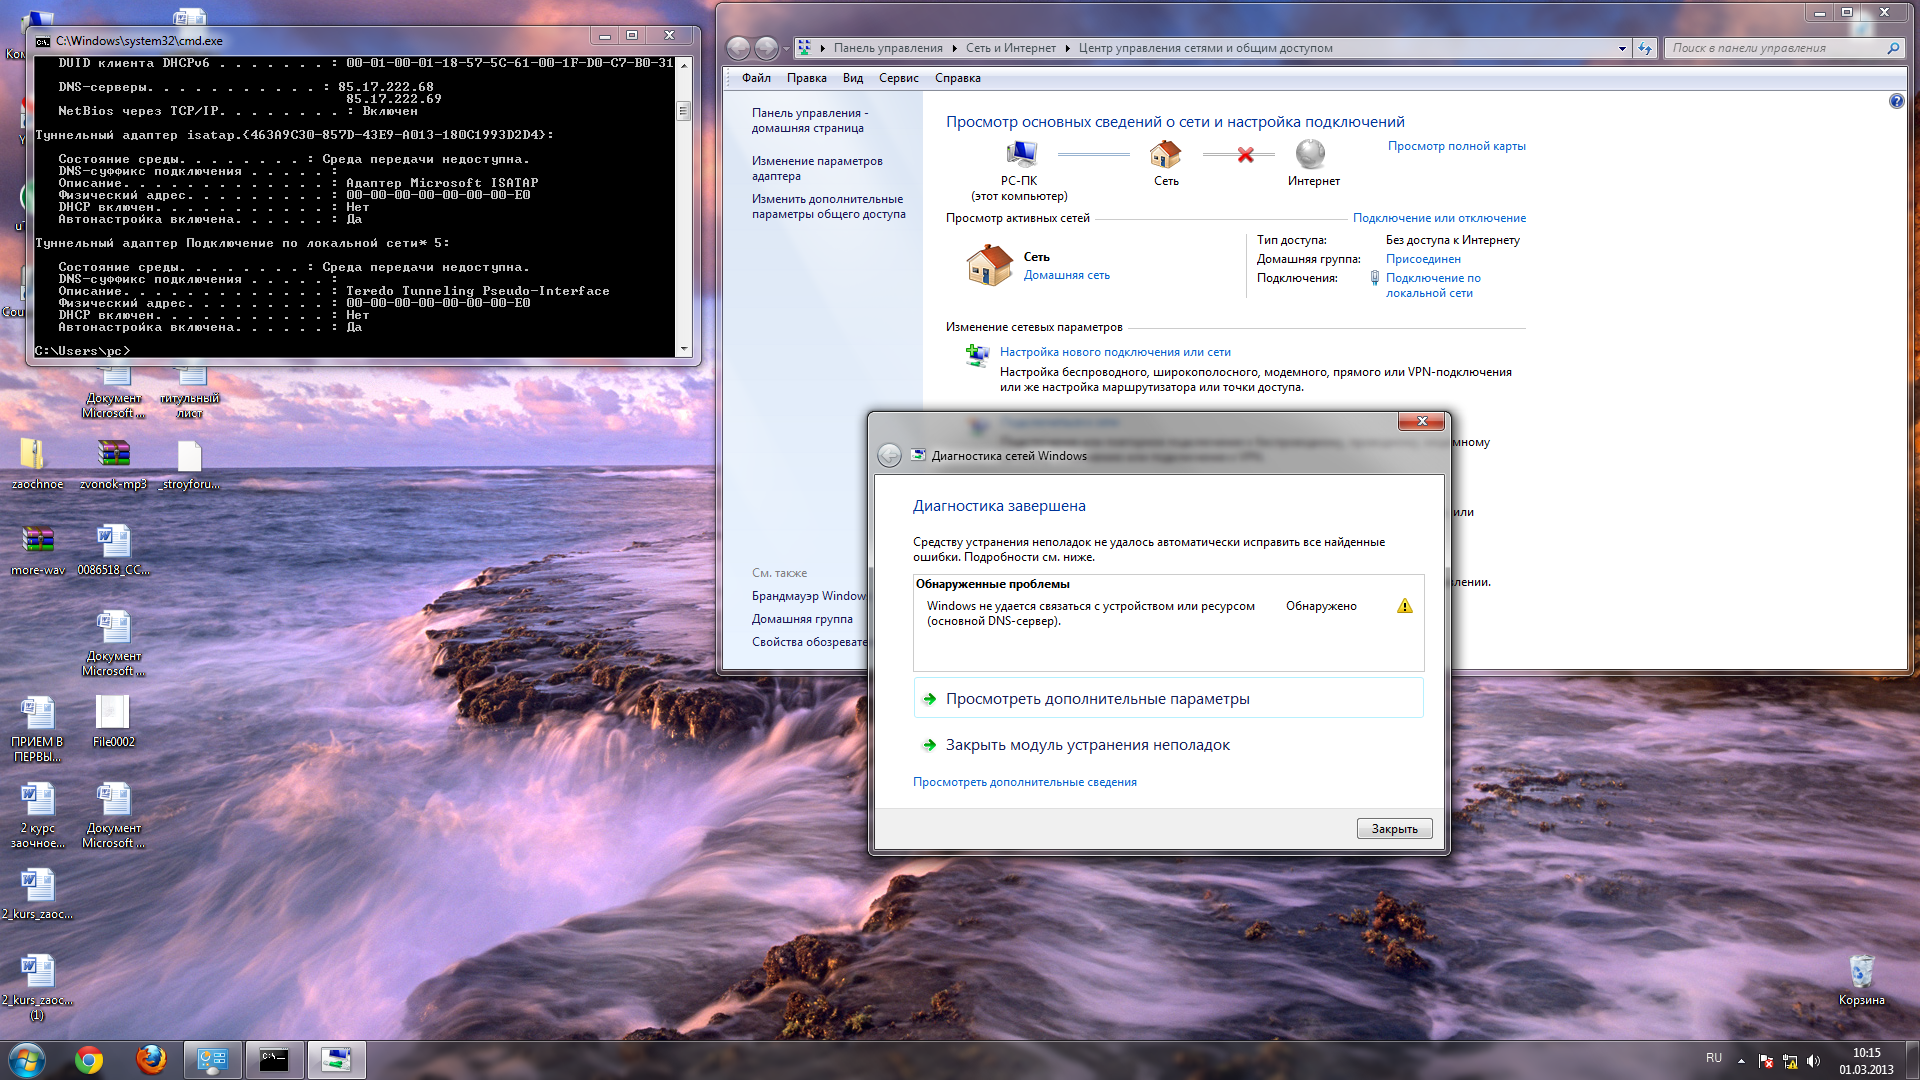Select File0002 icon on desktop

[113, 721]
